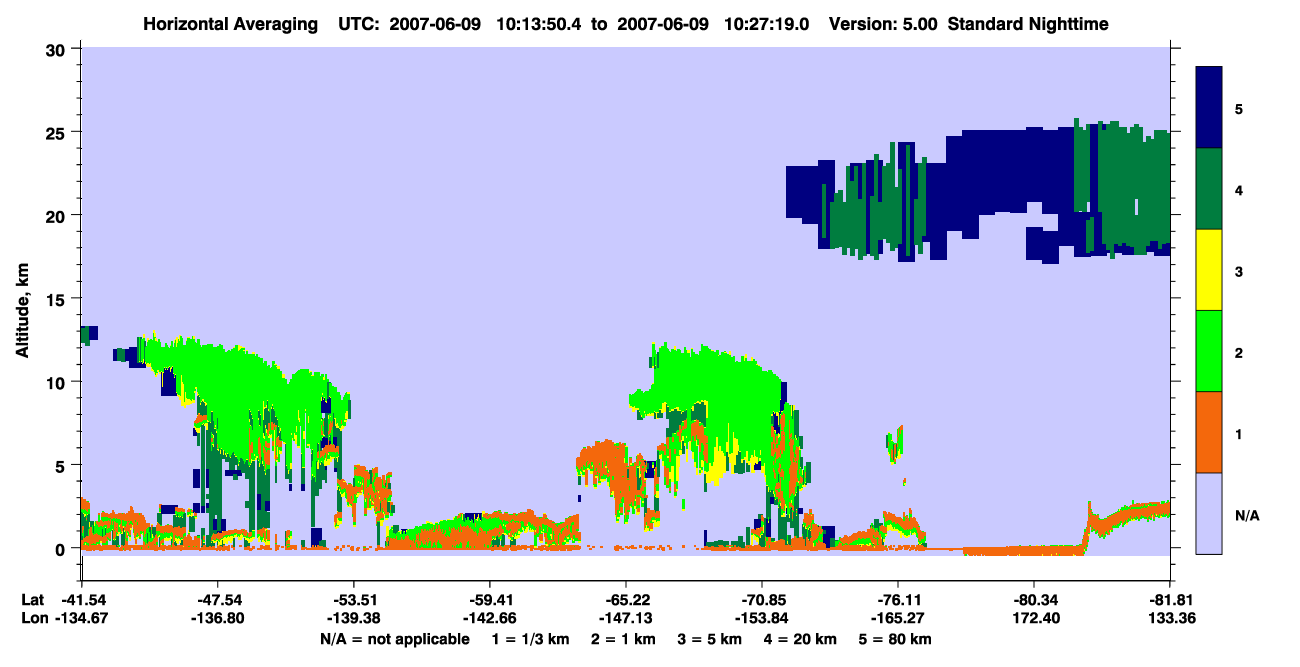The height and width of the screenshot is (667, 1300).
Task: Click latitude value -53.51
Action: (353, 600)
